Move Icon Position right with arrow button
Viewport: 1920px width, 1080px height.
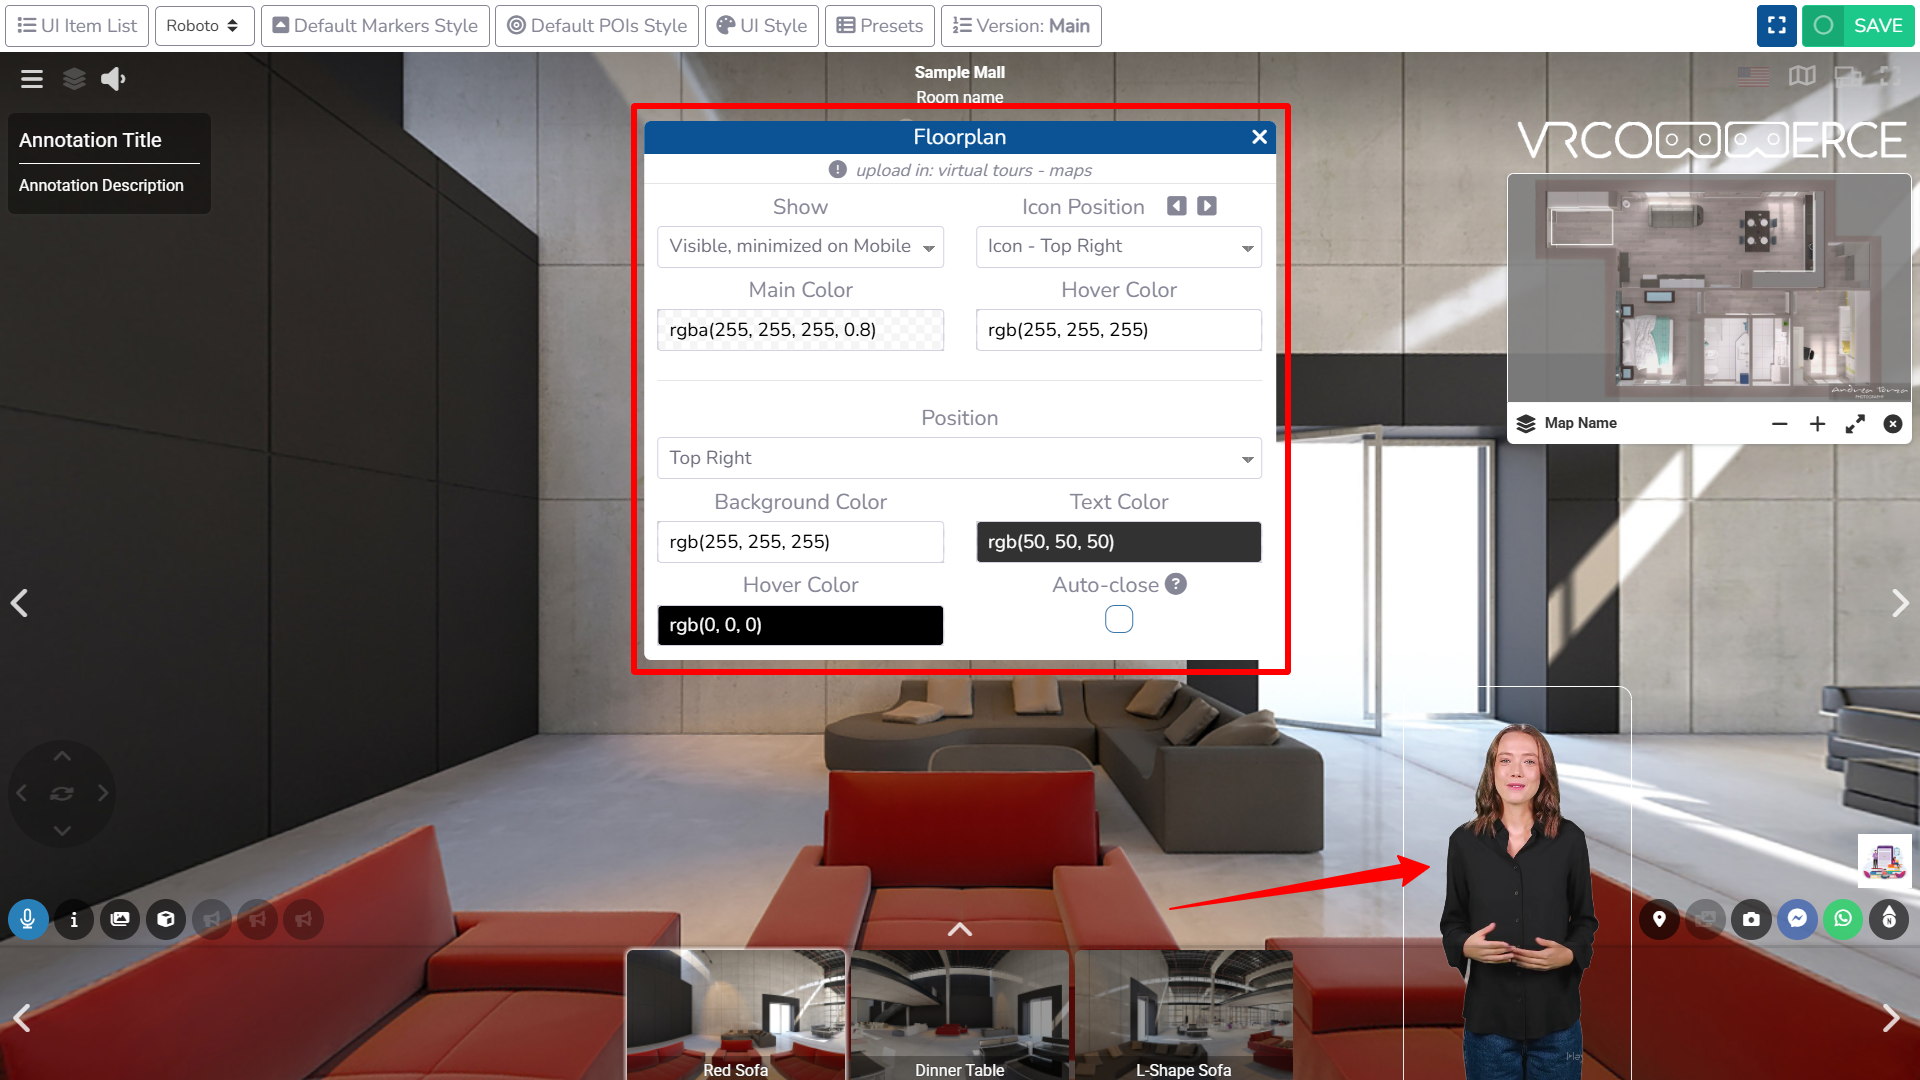click(1207, 206)
